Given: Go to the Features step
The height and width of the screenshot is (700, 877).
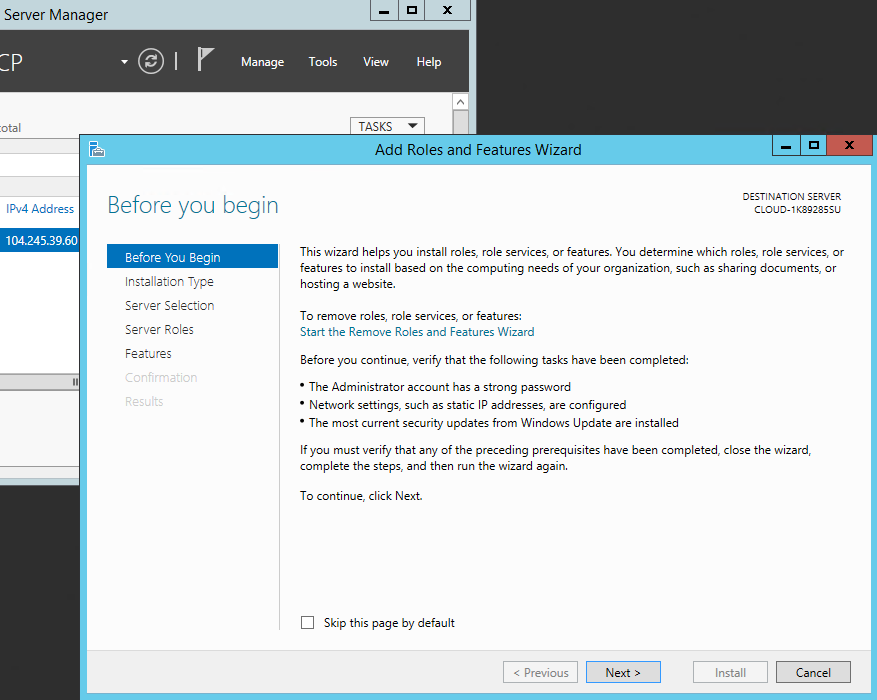Looking at the screenshot, I should (x=148, y=354).
